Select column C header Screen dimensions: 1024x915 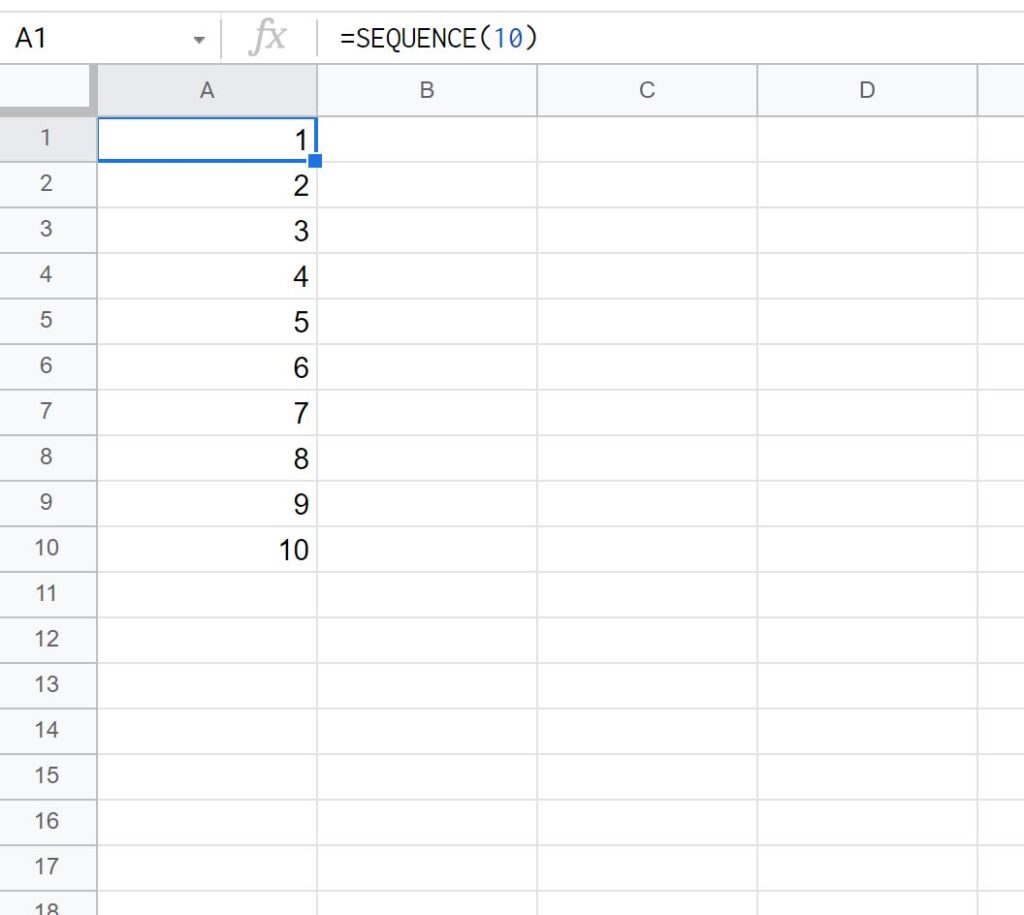[646, 90]
